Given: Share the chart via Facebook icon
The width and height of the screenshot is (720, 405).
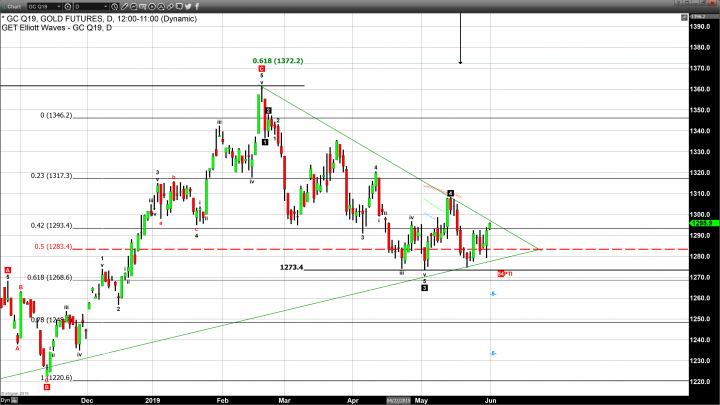Looking at the screenshot, I should [197, 6].
